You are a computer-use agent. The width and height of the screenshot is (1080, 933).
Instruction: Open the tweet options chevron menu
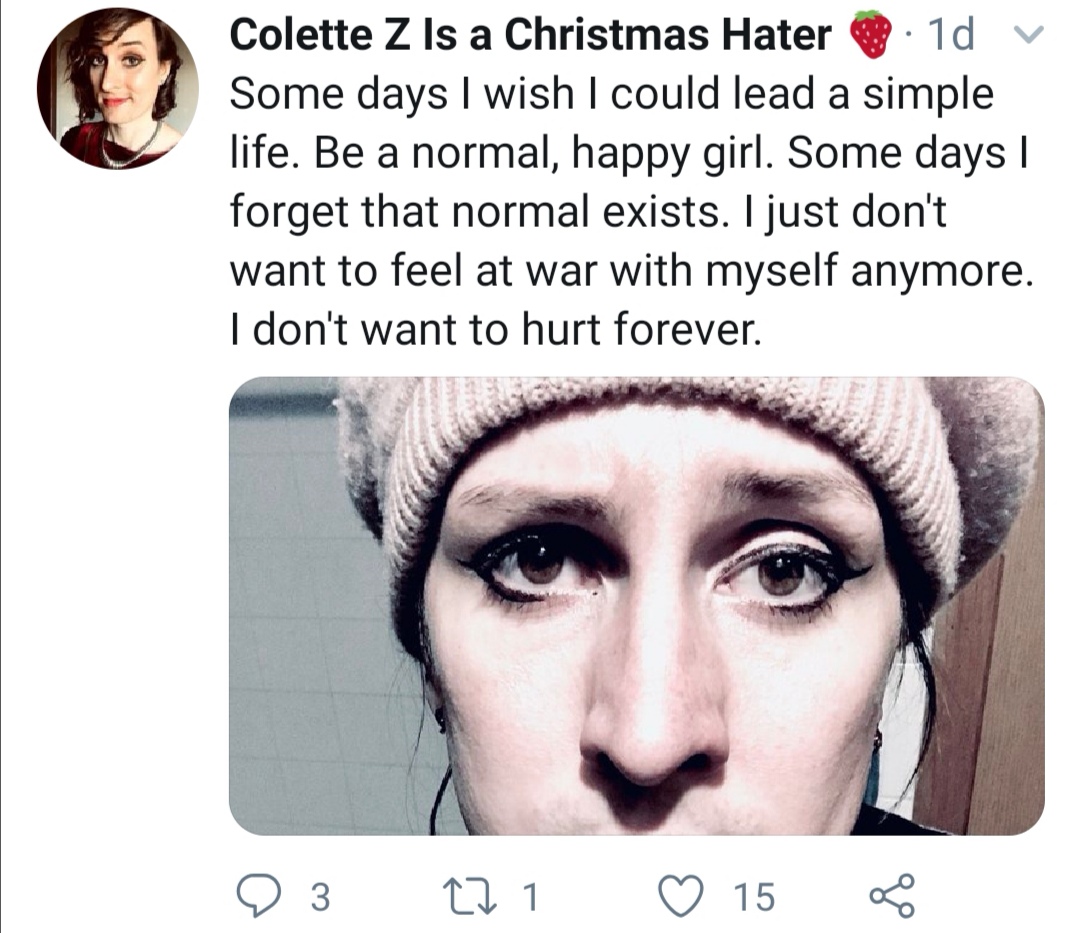coord(1027,37)
